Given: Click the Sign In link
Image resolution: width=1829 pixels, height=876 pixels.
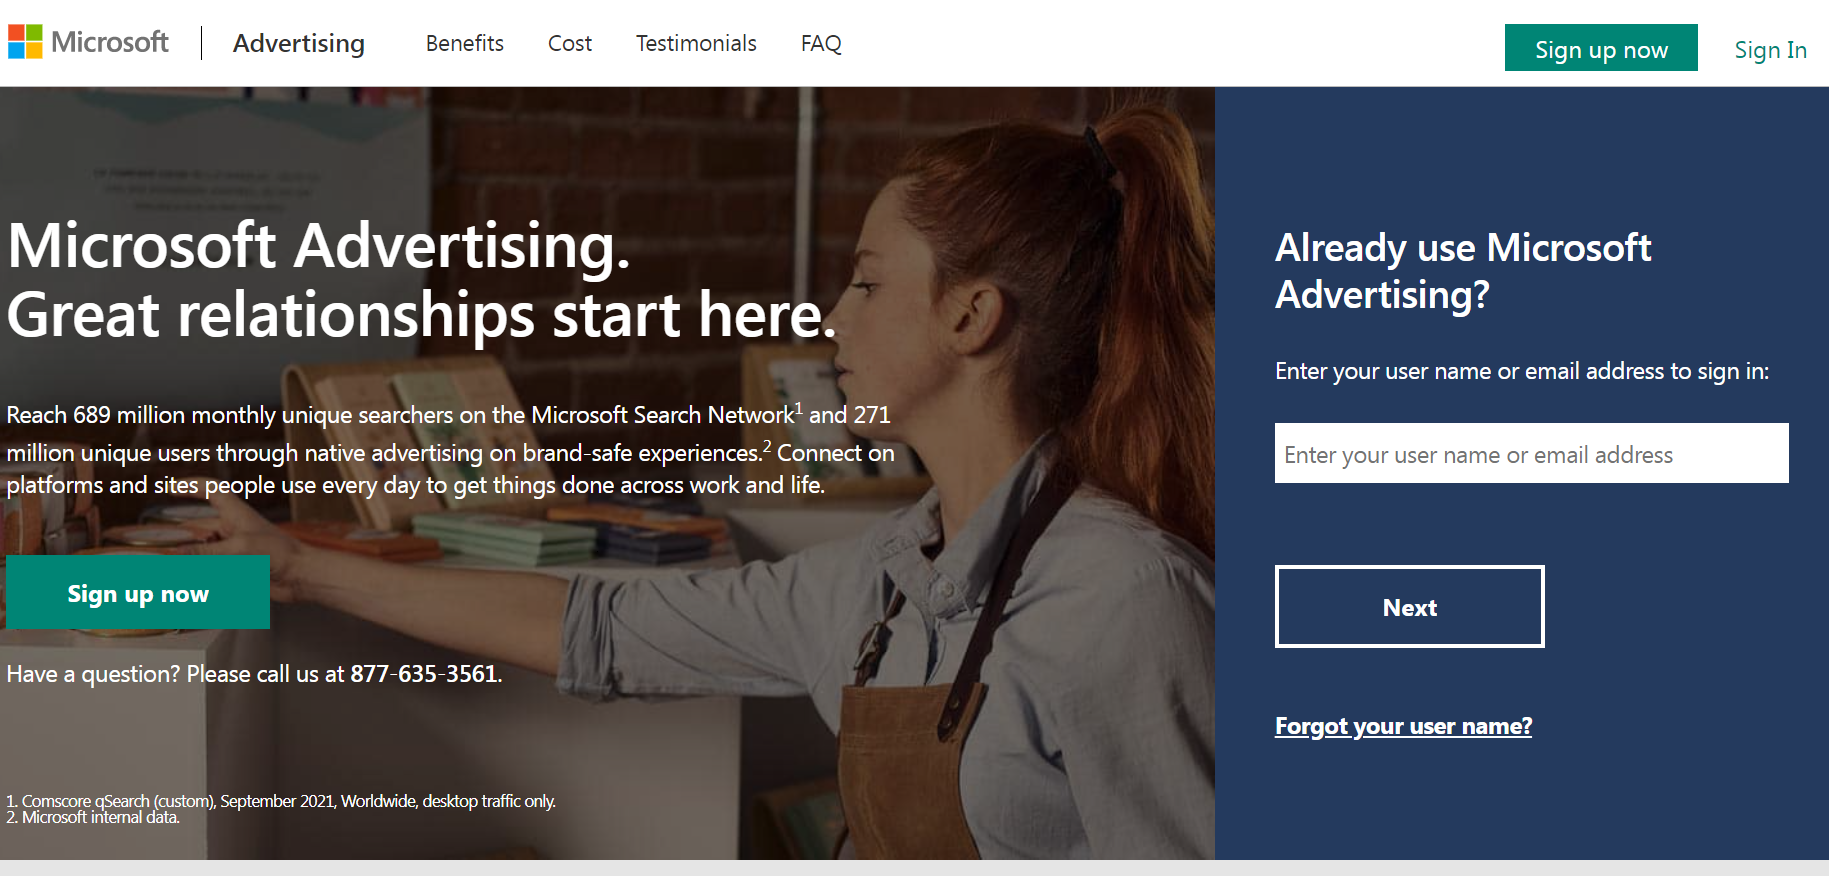Looking at the screenshot, I should 1770,49.
